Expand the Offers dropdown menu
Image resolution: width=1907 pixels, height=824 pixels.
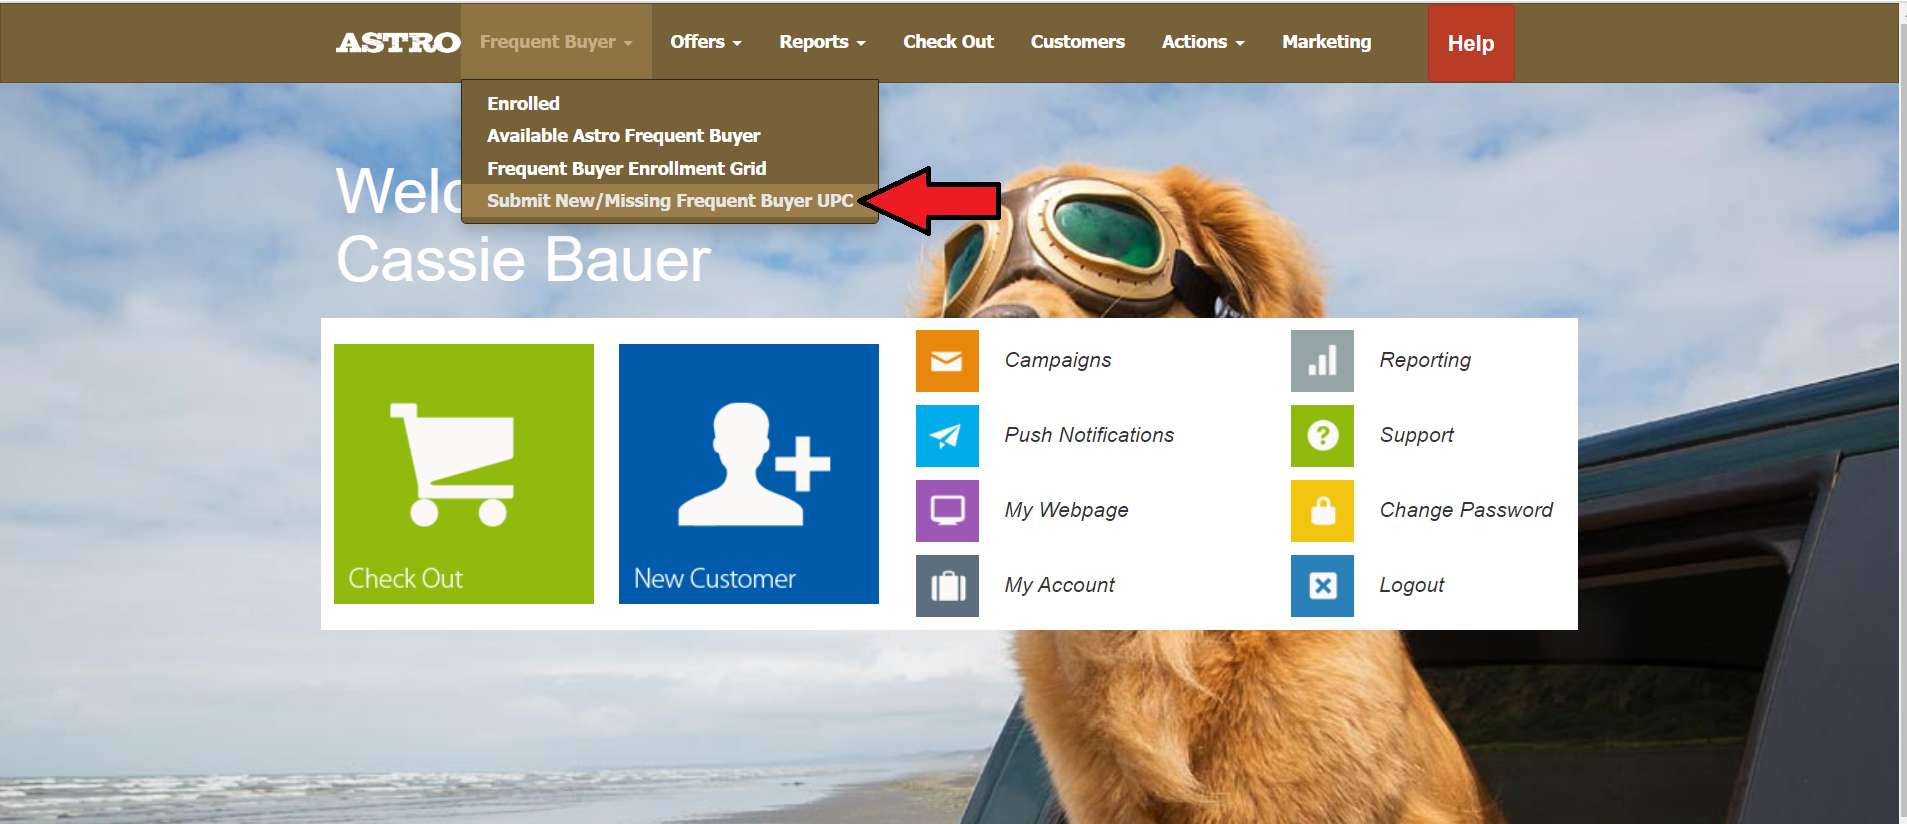coord(706,42)
